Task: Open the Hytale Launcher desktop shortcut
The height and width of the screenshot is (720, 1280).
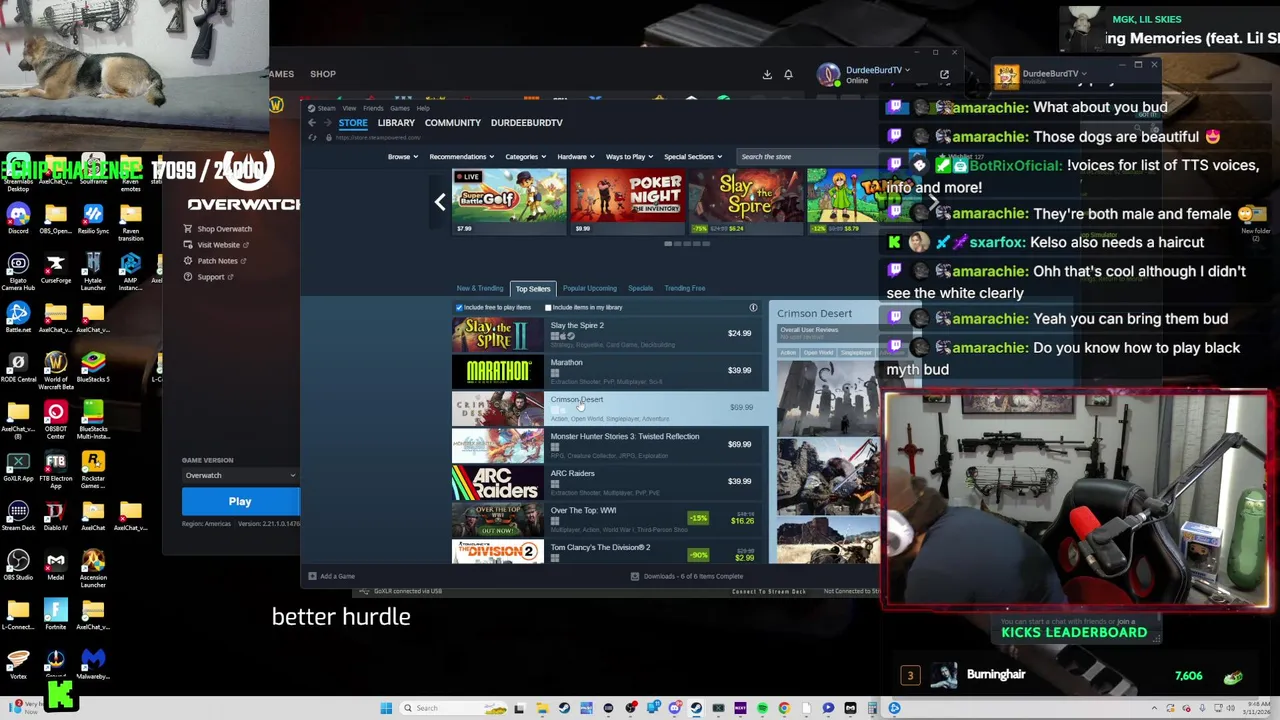Action: click(93, 270)
